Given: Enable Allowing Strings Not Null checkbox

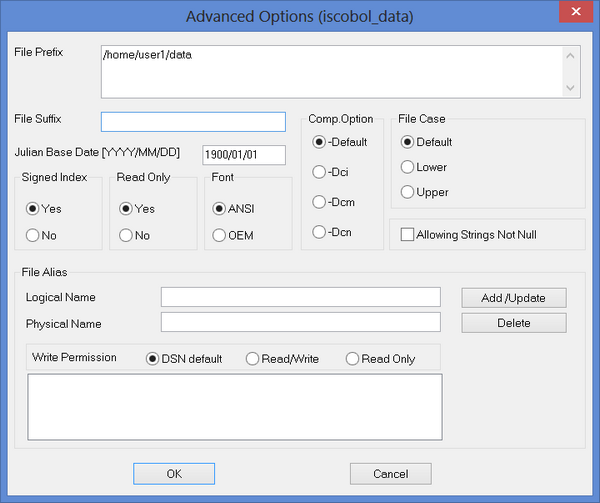Looking at the screenshot, I should coord(407,234).
